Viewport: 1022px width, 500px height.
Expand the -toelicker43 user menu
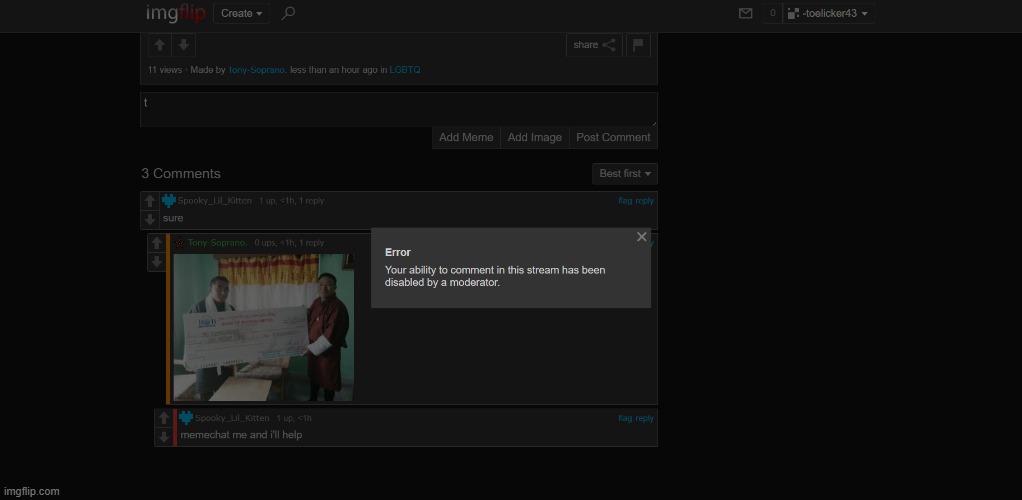[829, 14]
